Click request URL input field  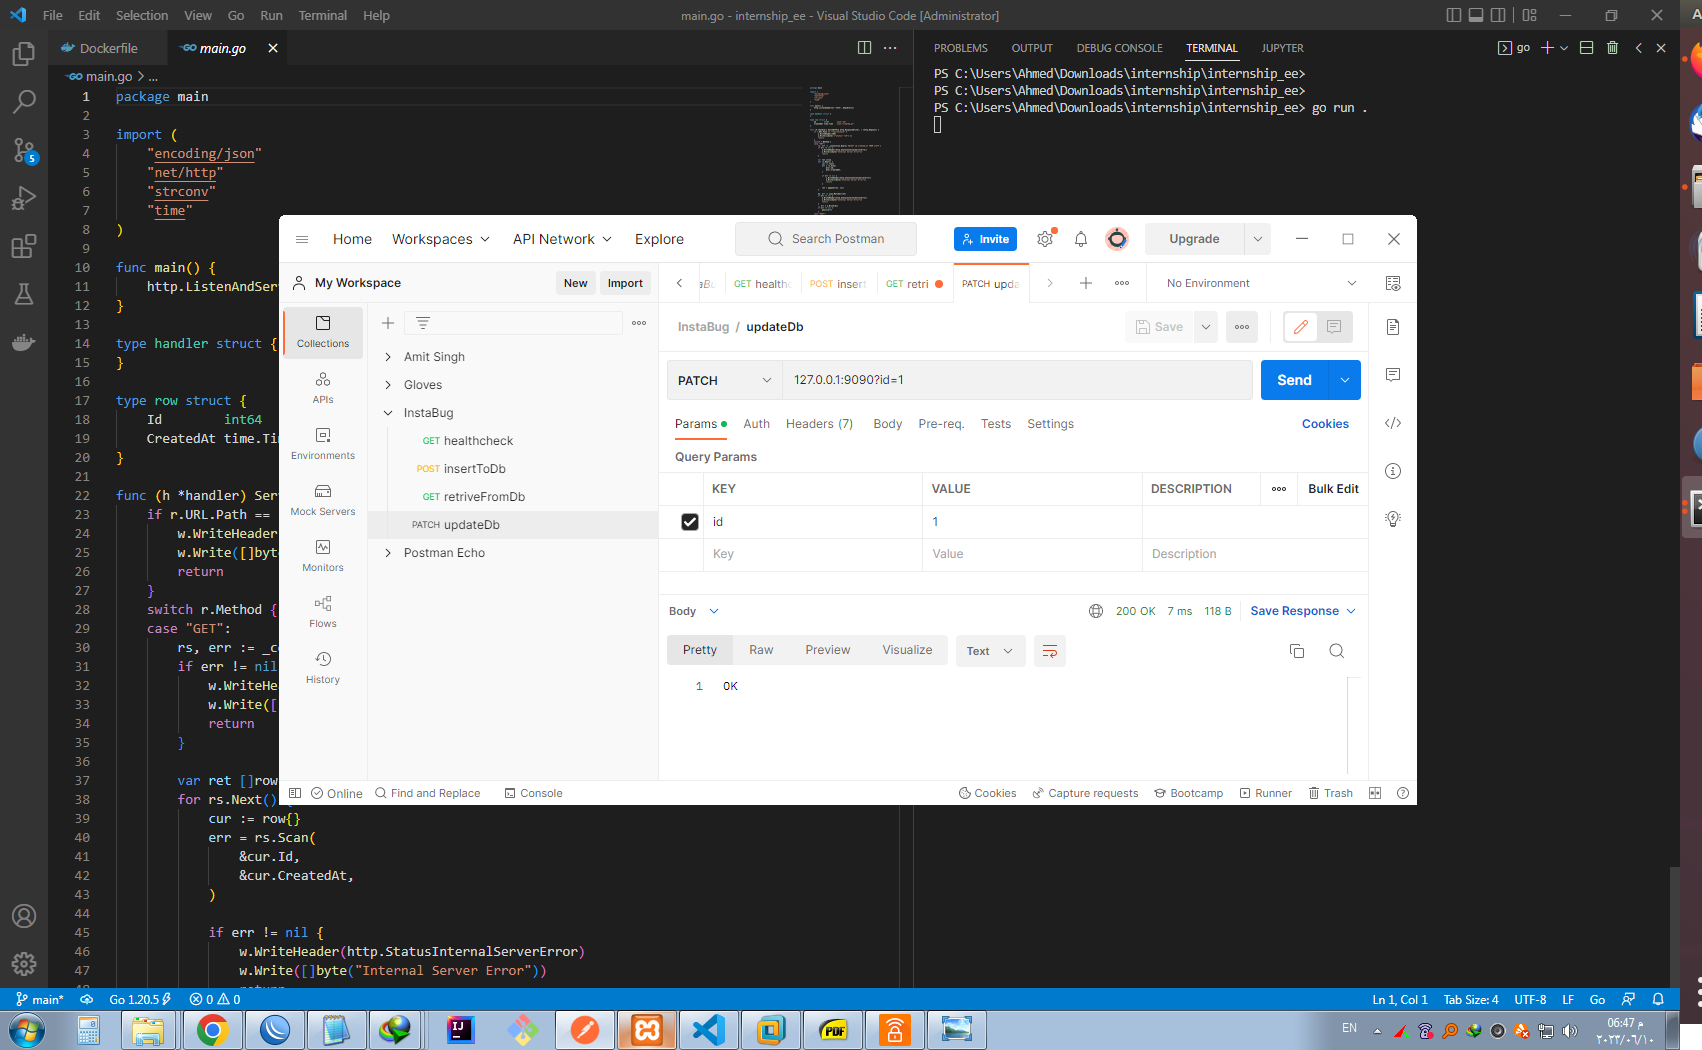(1016, 380)
